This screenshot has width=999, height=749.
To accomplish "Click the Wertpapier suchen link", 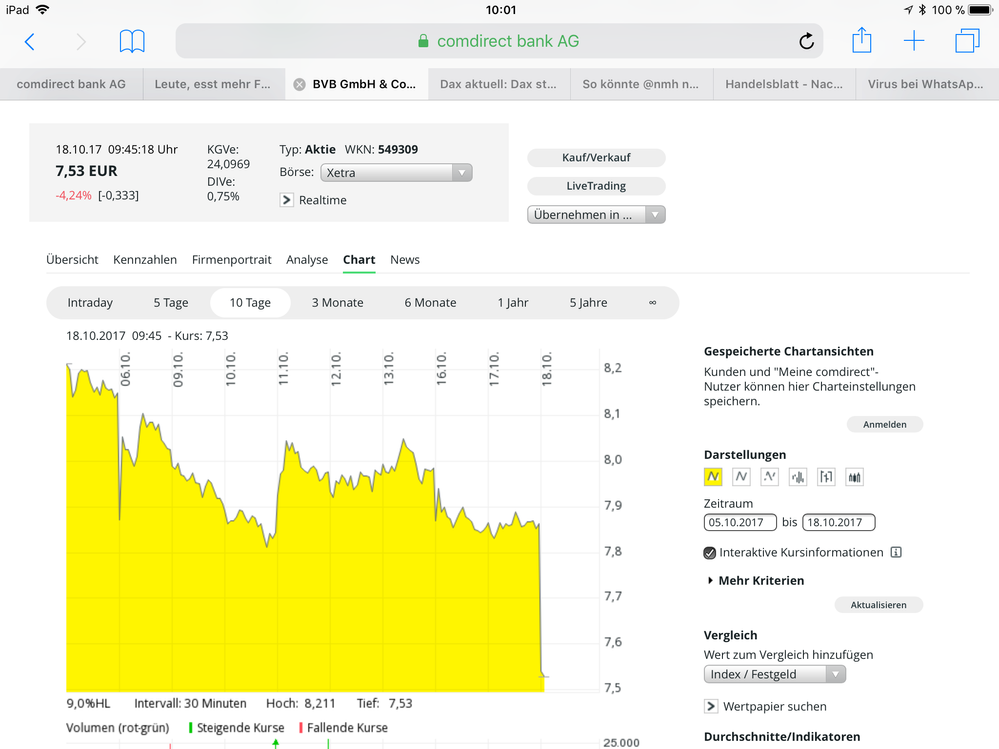I will pos(773,706).
